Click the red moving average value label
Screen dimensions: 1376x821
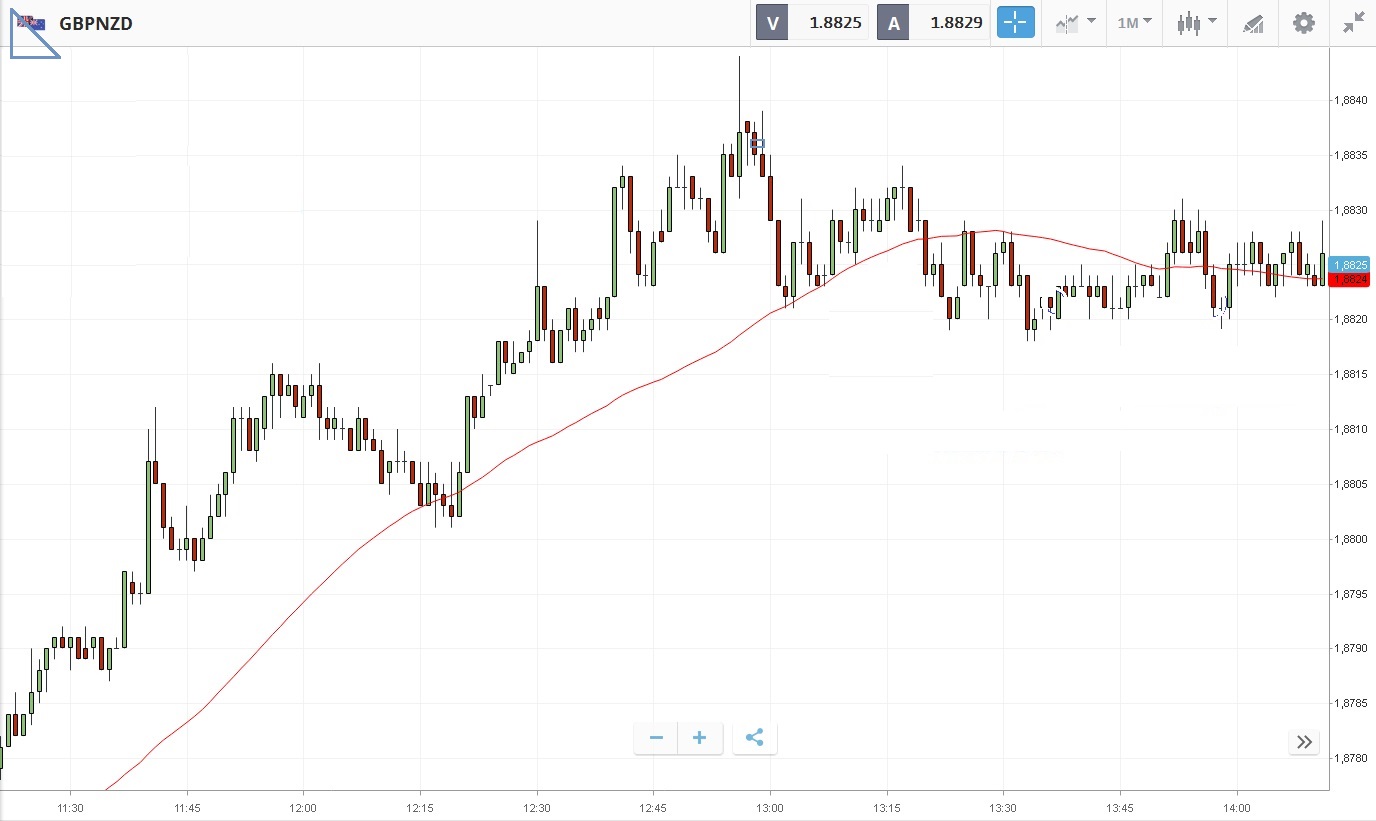1350,280
